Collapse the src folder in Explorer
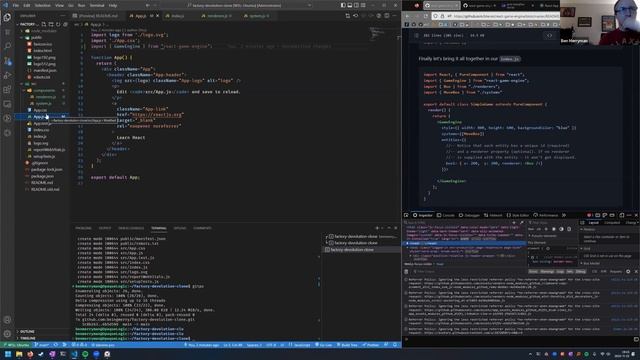Image resolution: width=640 pixels, height=360 pixels. coord(33,84)
